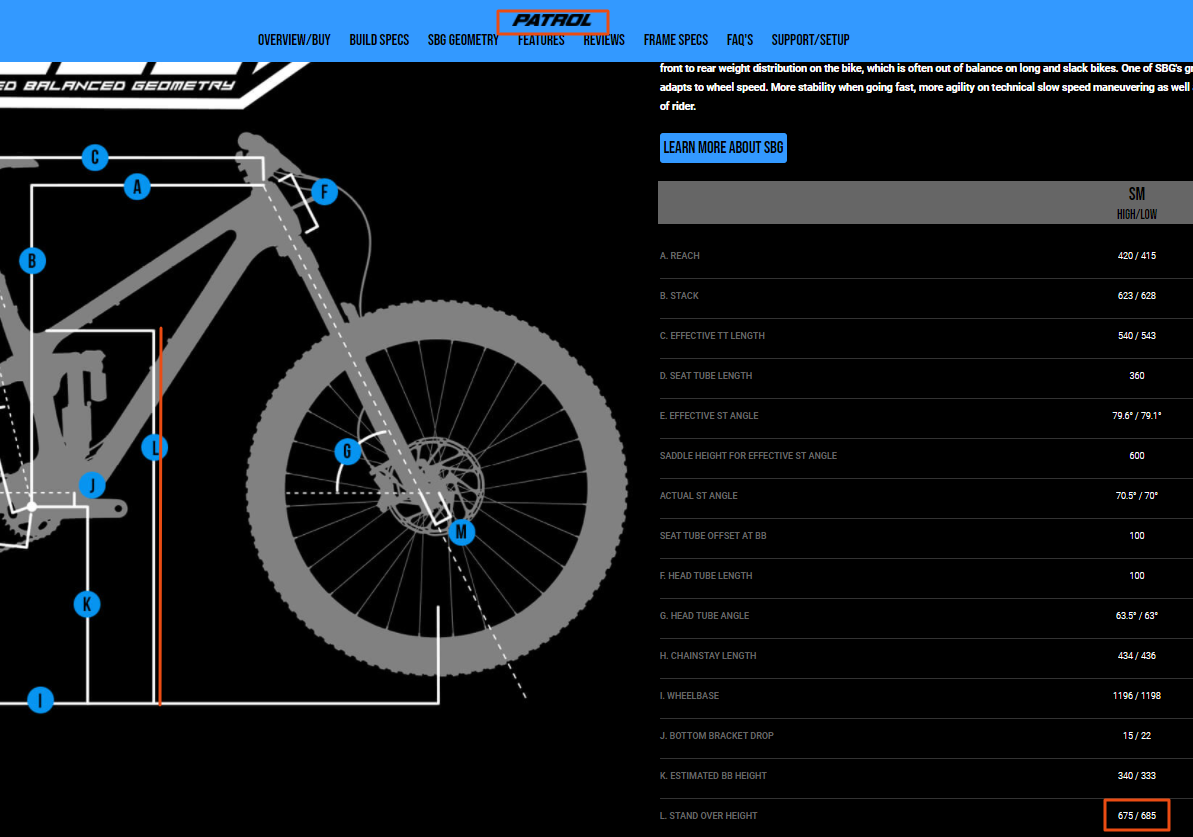Open the Overview/Buy section
Viewport: 1193px width, 837px height.
[x=294, y=40]
